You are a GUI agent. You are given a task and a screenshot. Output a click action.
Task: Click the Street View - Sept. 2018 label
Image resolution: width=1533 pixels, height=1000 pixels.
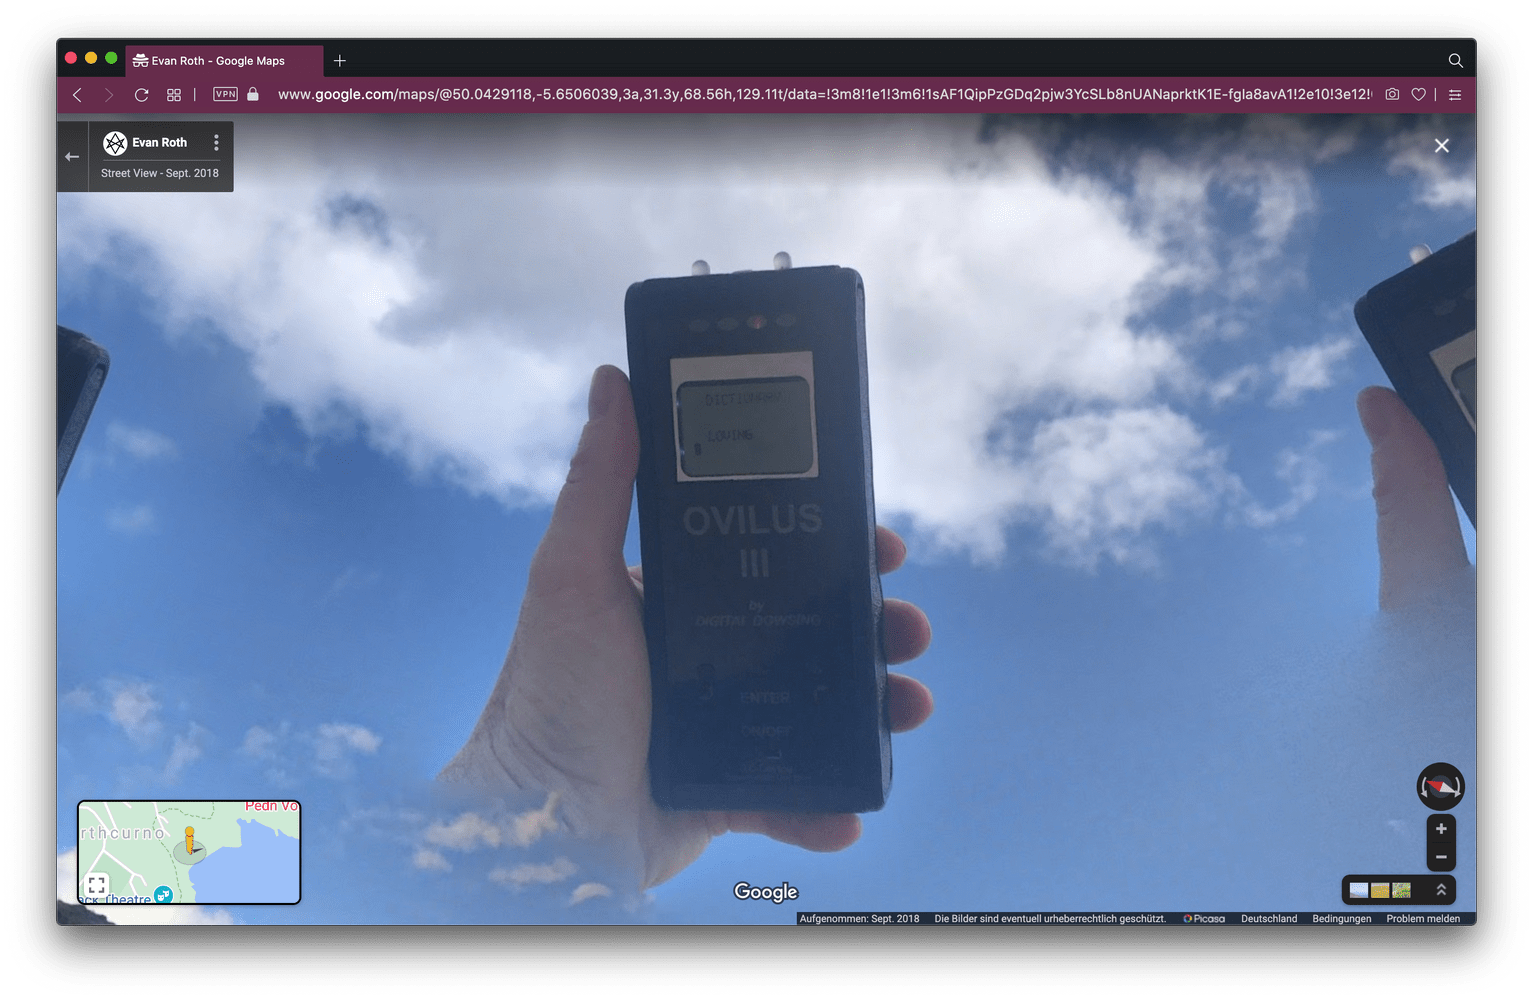click(x=160, y=173)
